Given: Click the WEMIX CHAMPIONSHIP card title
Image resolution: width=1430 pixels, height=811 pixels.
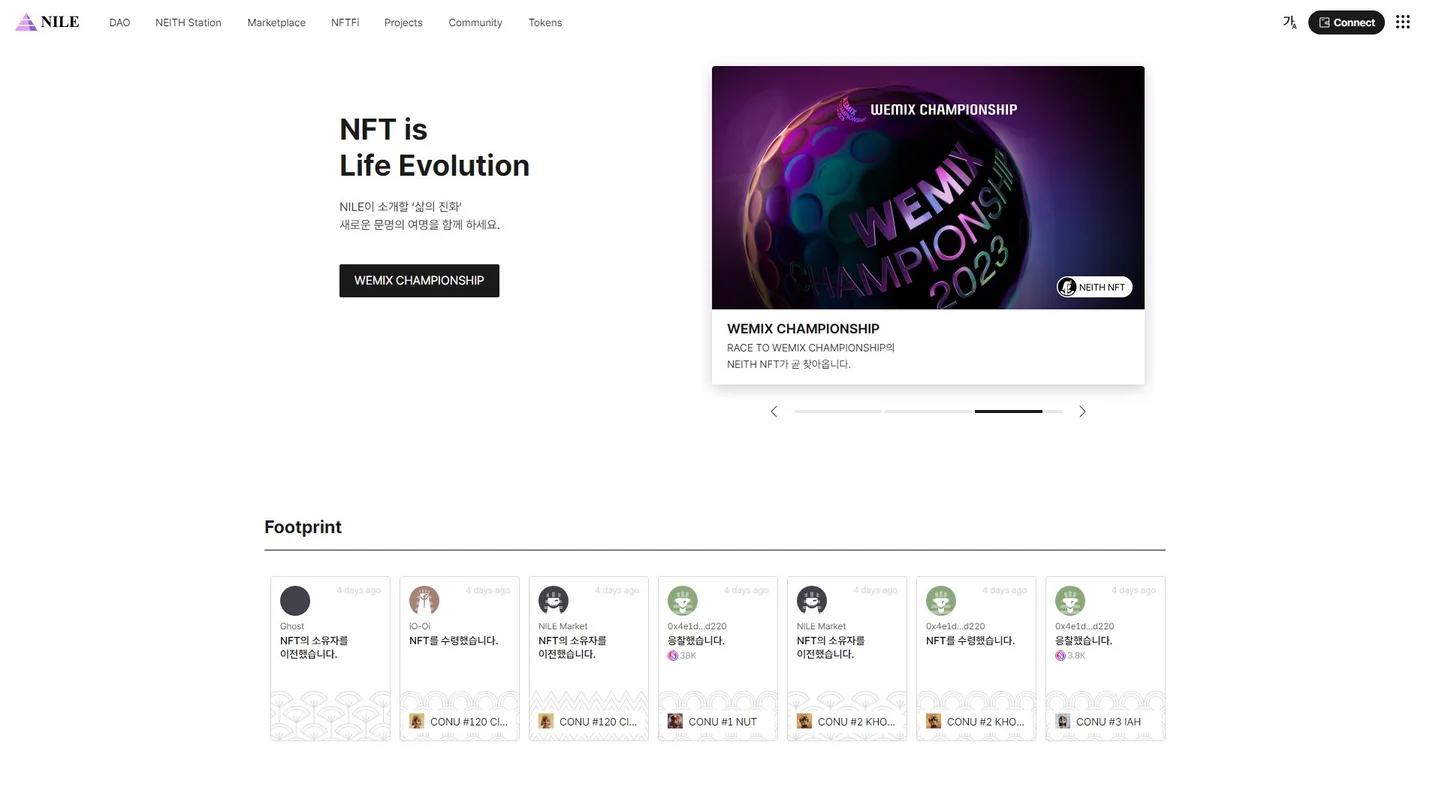Looking at the screenshot, I should point(803,328).
